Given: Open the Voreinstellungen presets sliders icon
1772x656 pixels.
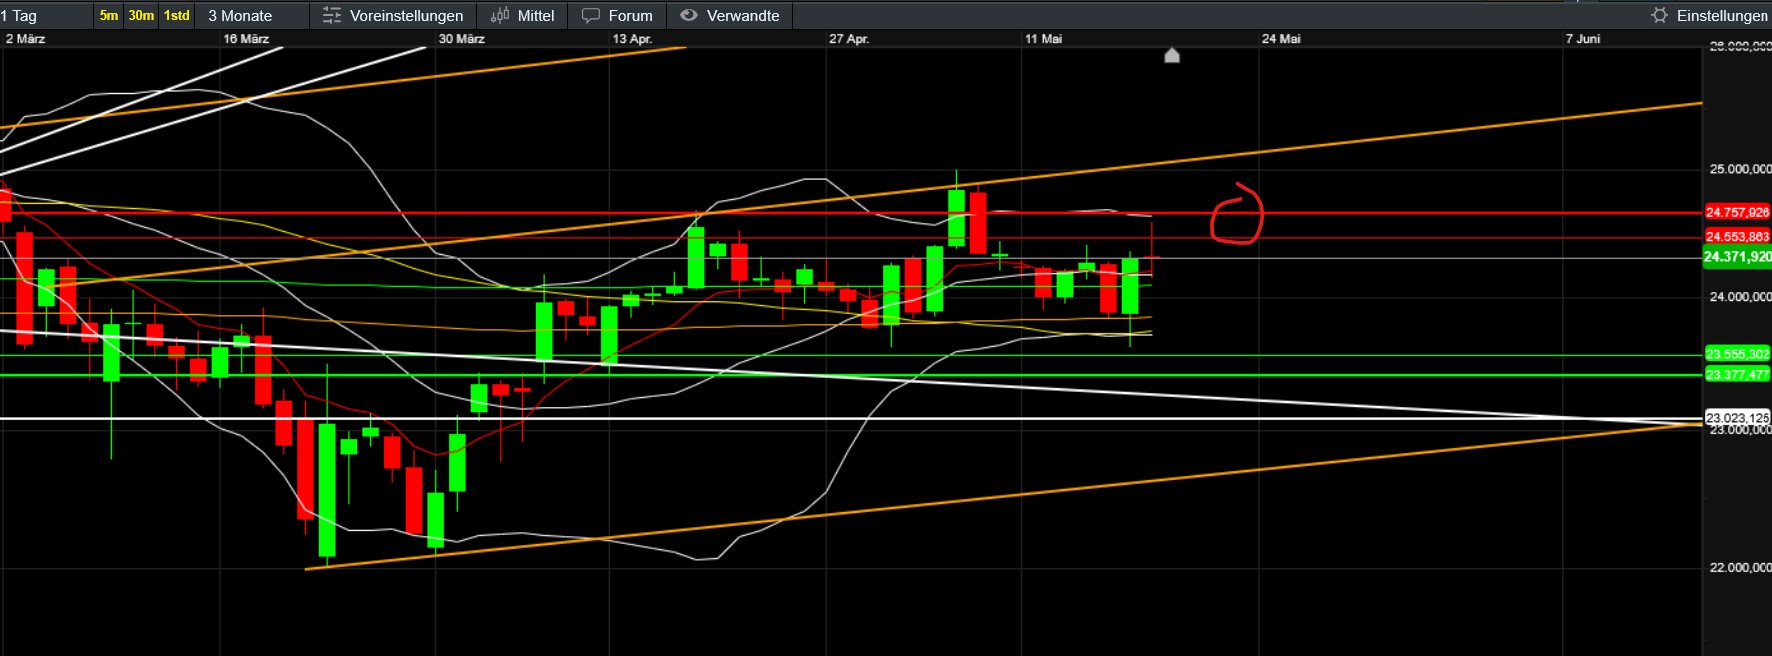Looking at the screenshot, I should [332, 15].
